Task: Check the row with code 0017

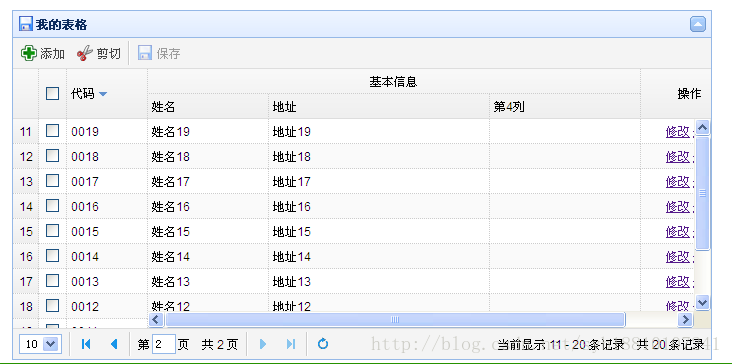Action: 52,180
